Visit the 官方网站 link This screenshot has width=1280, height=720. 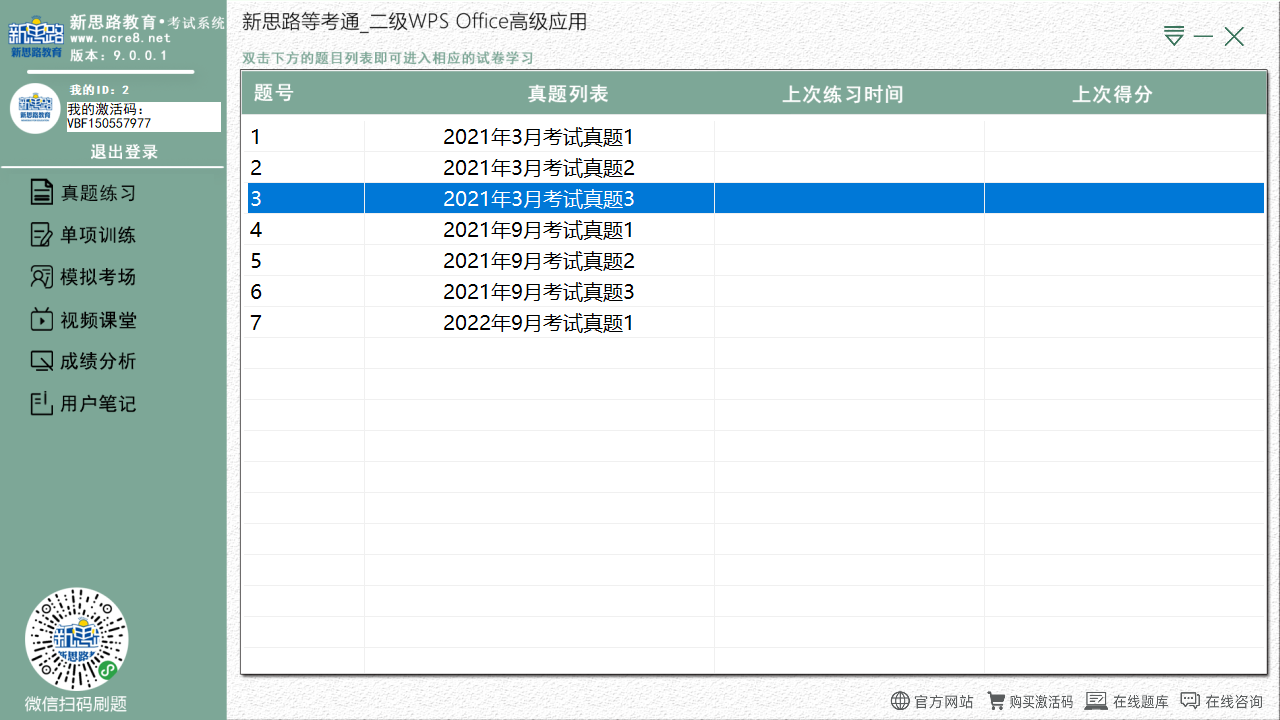pyautogui.click(x=944, y=702)
